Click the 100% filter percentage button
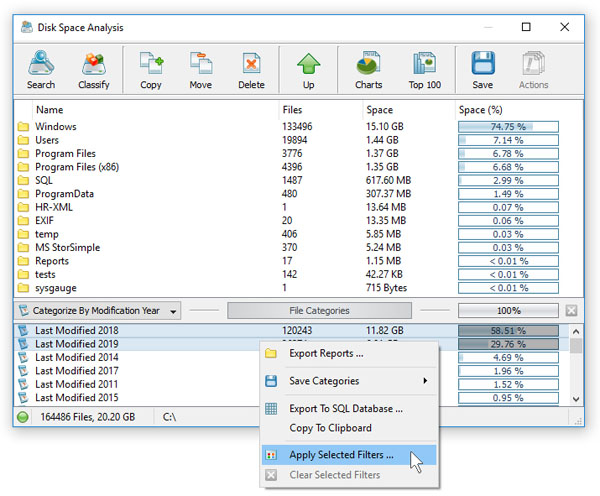 pyautogui.click(x=508, y=310)
